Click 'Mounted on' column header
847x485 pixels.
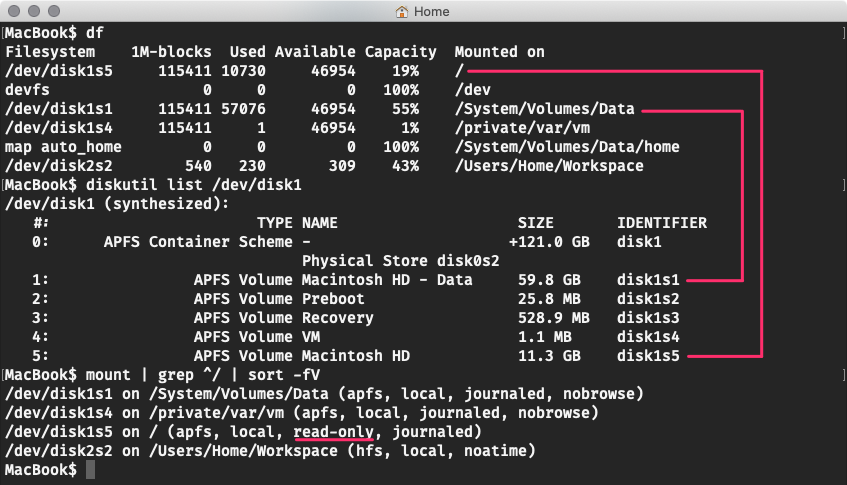click(499, 52)
